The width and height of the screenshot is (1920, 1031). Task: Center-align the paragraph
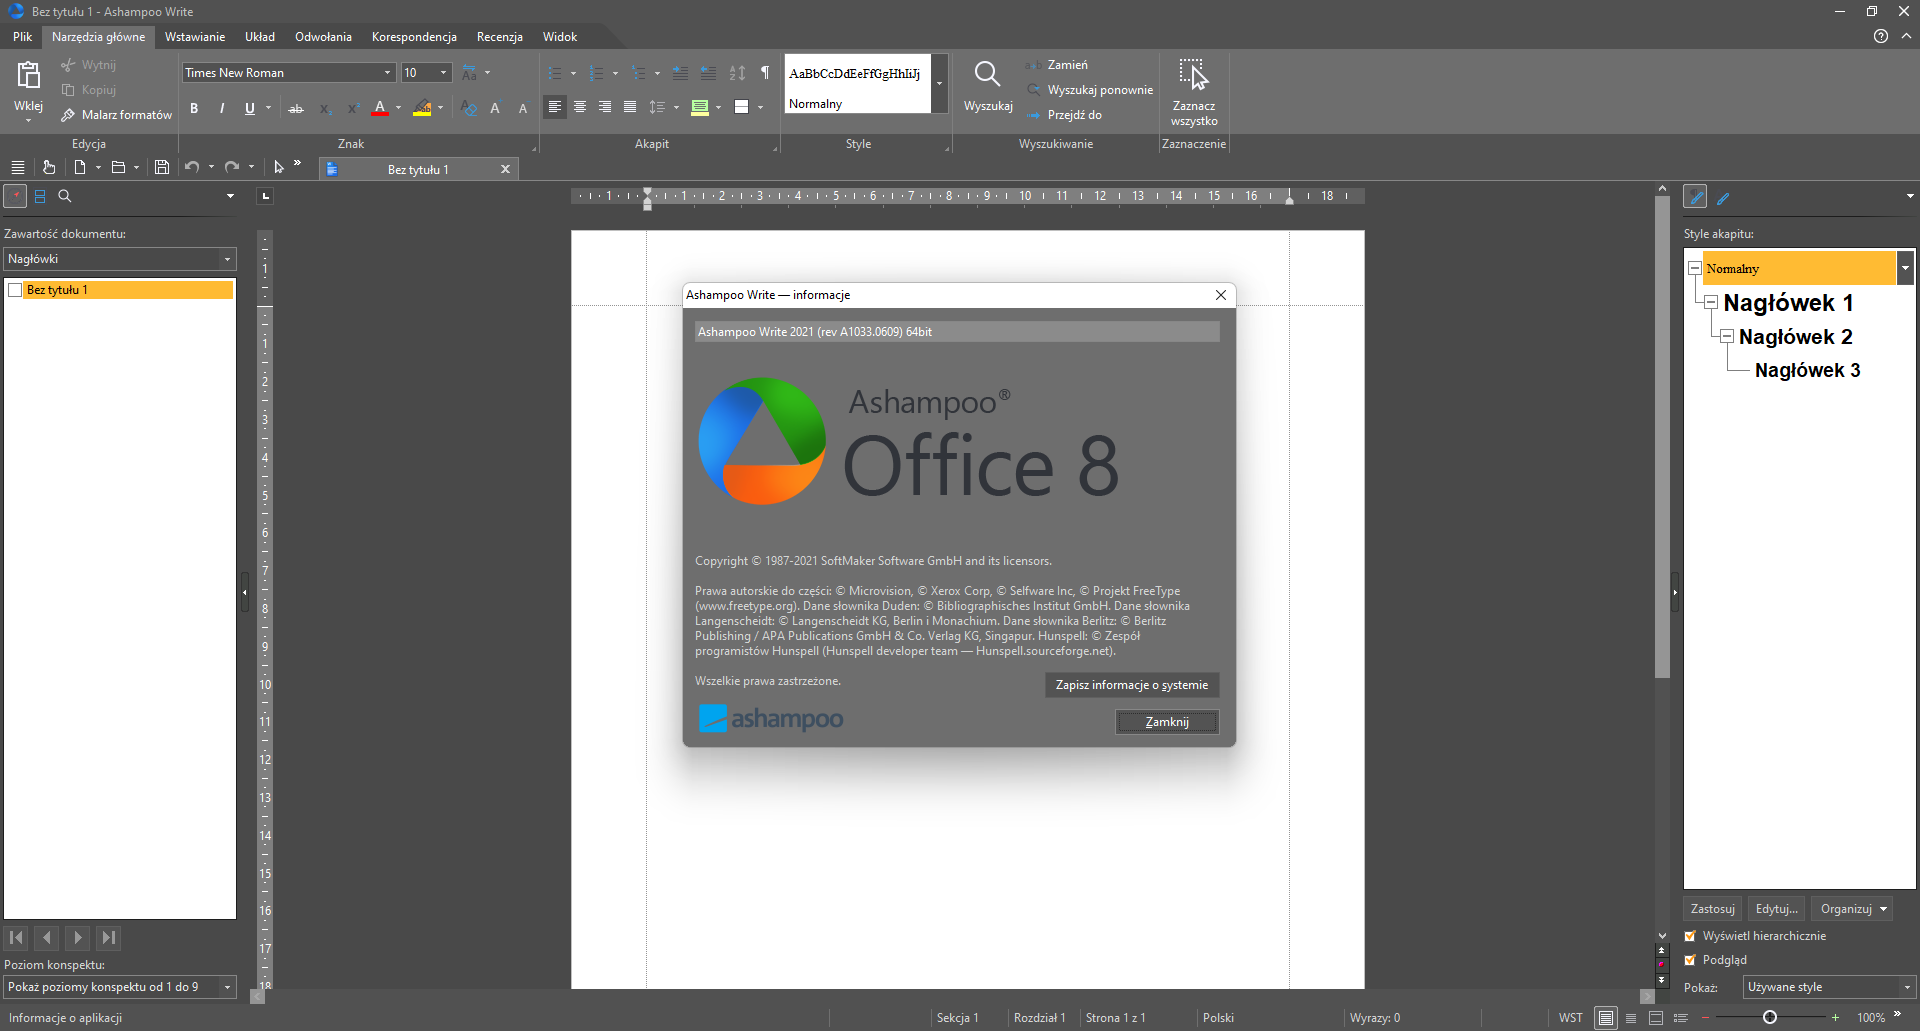pos(580,107)
